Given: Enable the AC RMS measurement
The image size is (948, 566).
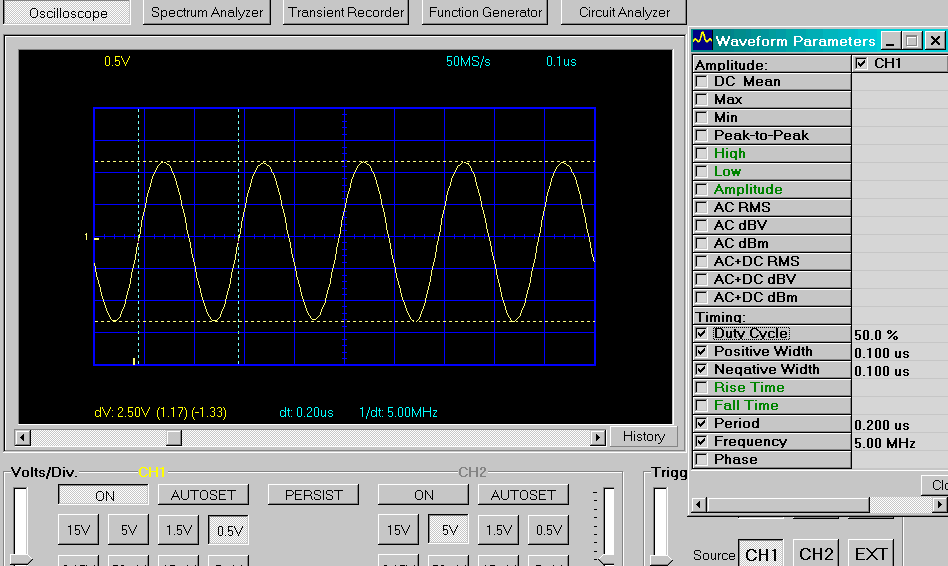Looking at the screenshot, I should pyautogui.click(x=701, y=207).
